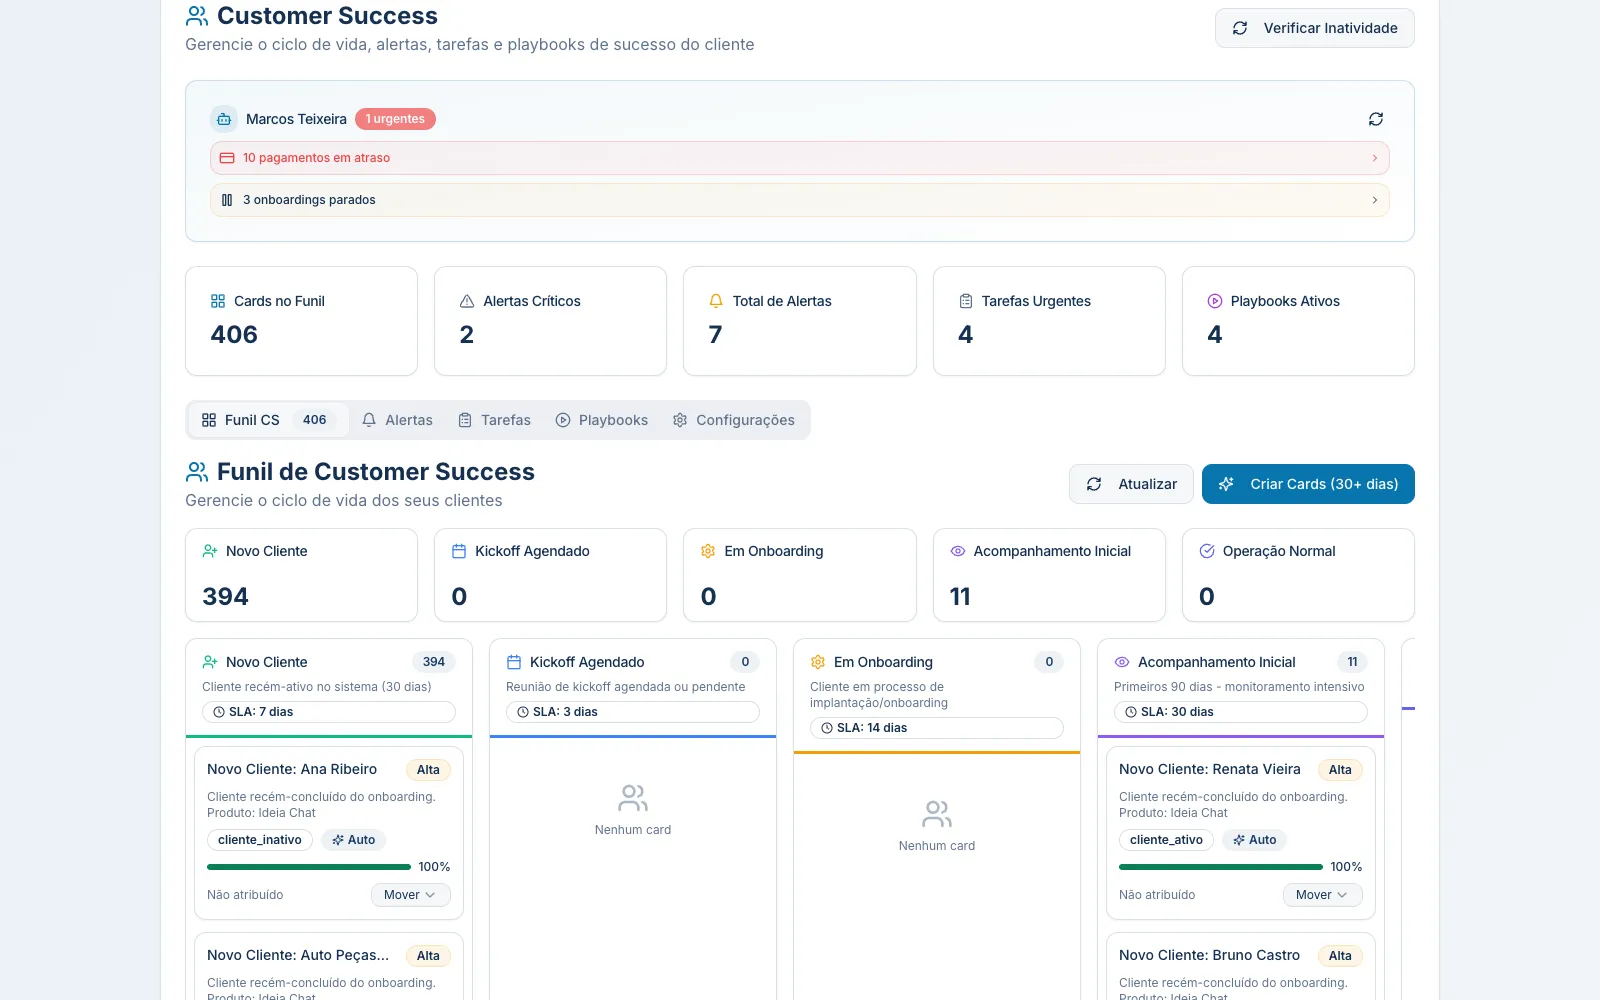Viewport: 1600px width, 1000px height.
Task: Expand chevron on overdue payments alert row
Action: pos(1374,158)
